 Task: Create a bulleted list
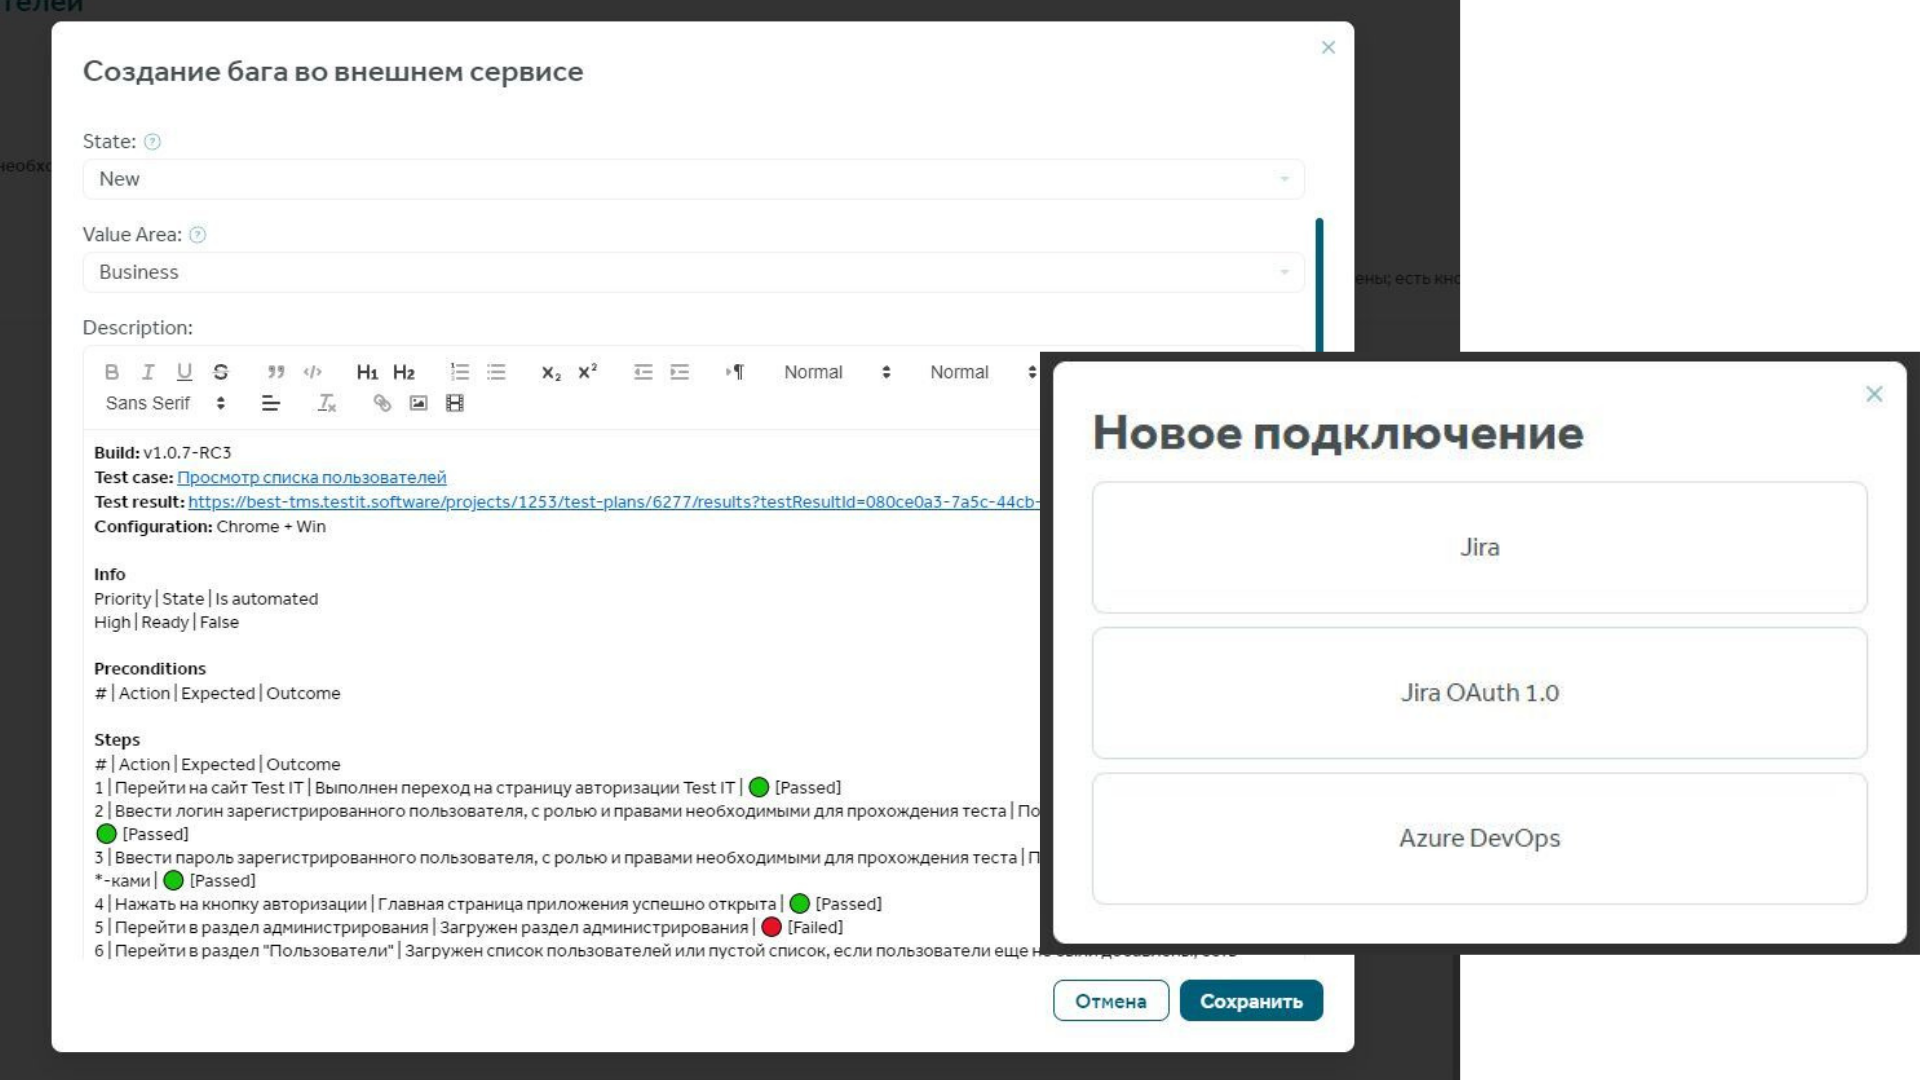pos(496,372)
